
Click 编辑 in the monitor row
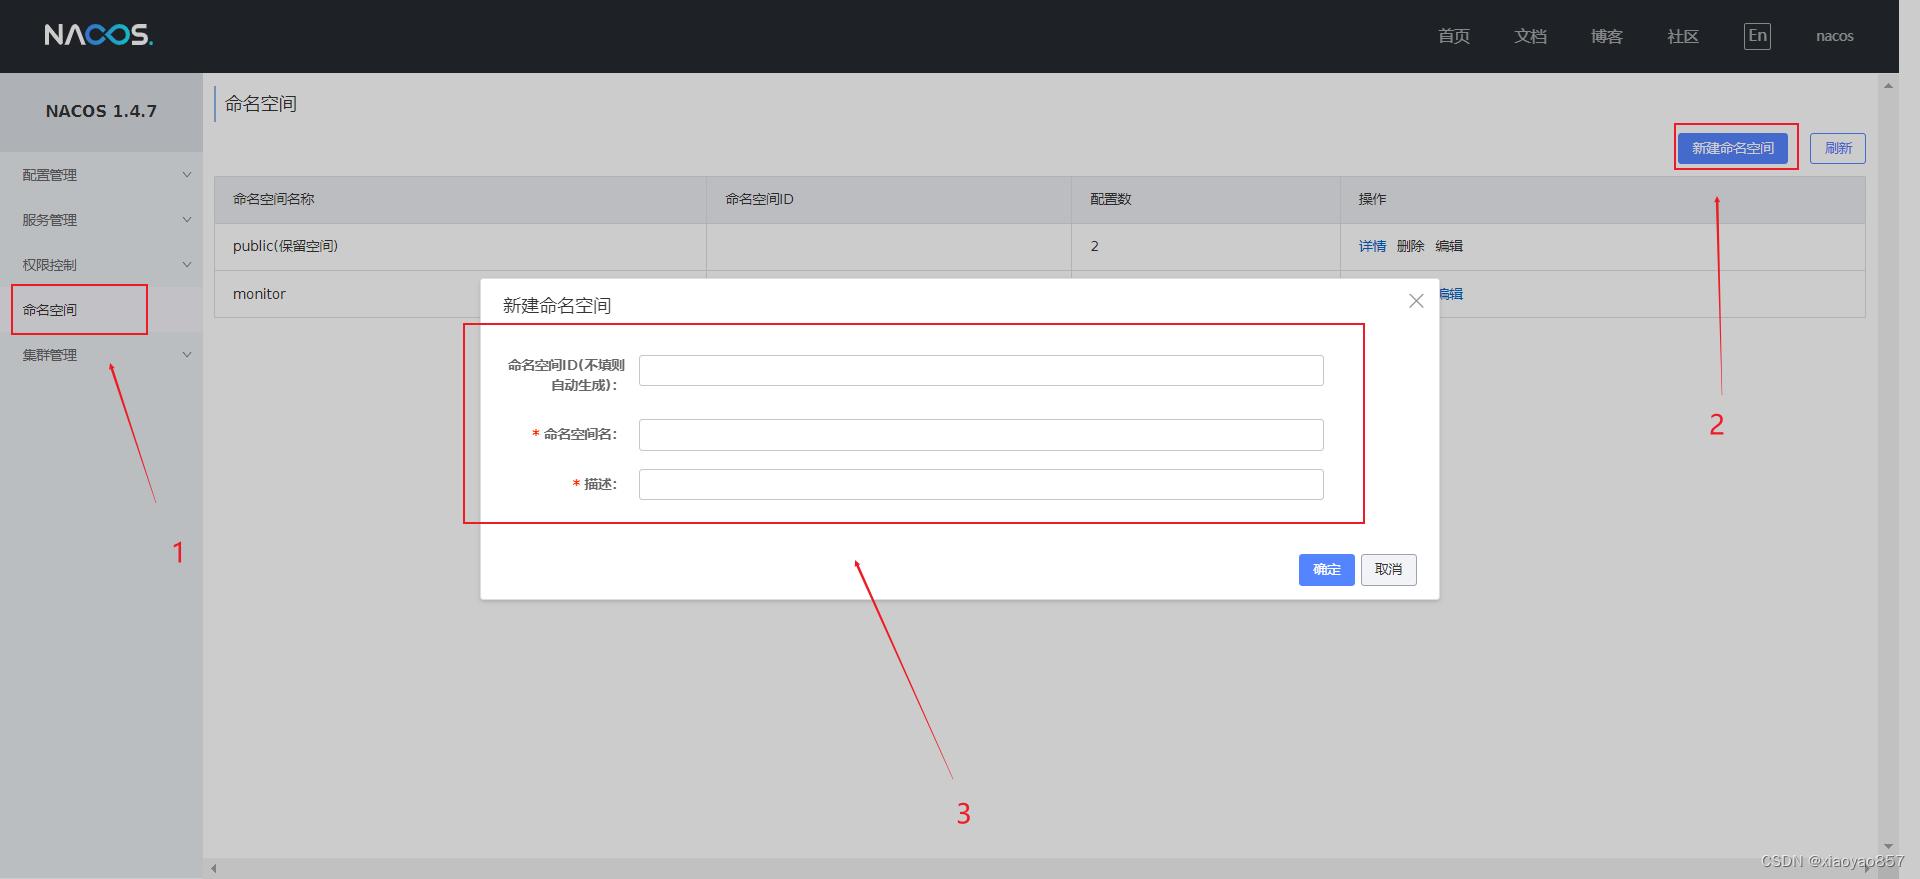pyautogui.click(x=1451, y=294)
